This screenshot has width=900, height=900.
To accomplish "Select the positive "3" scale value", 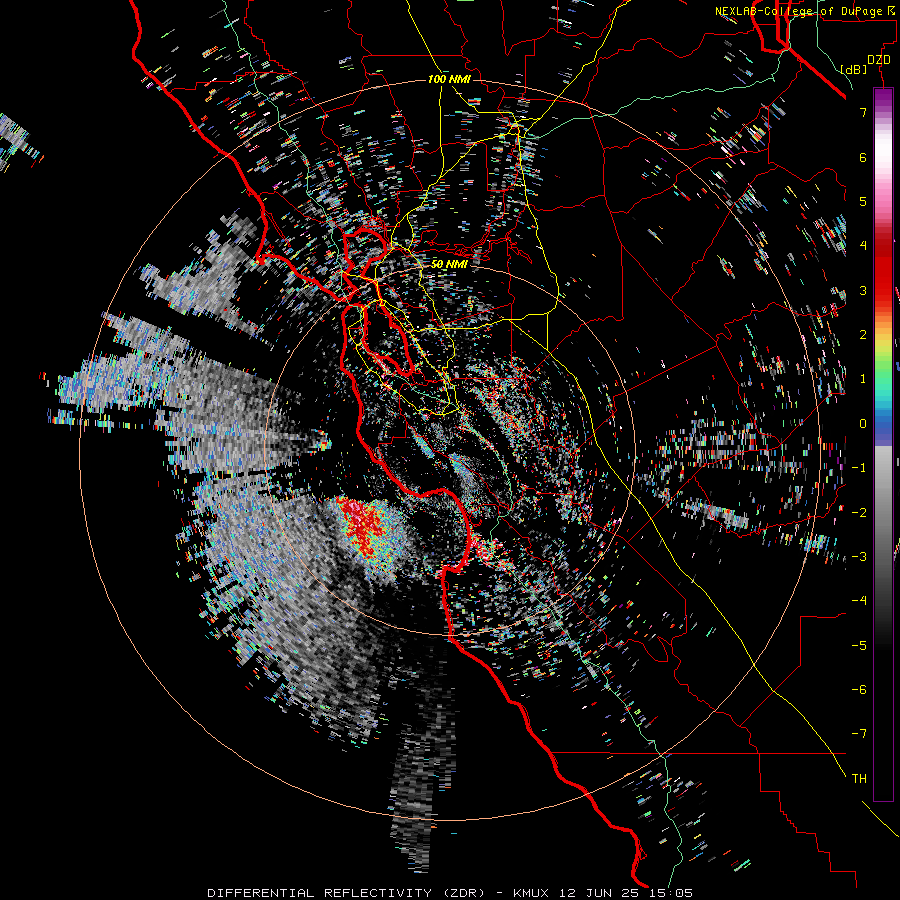I will (x=863, y=290).
